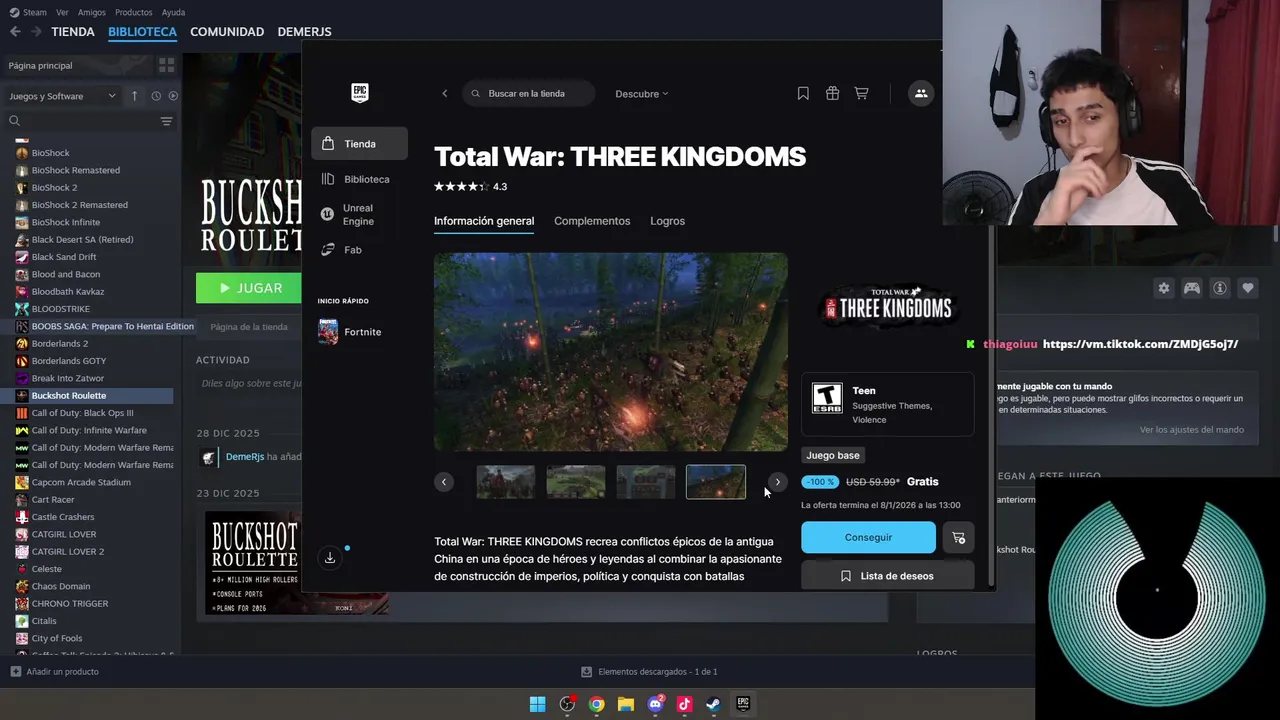1280x720 pixels.
Task: Show previous screenshot thumbnails arrow
Action: pos(444,482)
